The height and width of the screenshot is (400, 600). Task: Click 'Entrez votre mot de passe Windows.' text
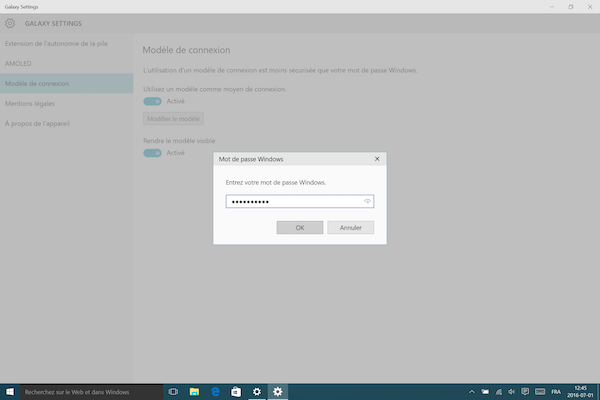pos(276,183)
